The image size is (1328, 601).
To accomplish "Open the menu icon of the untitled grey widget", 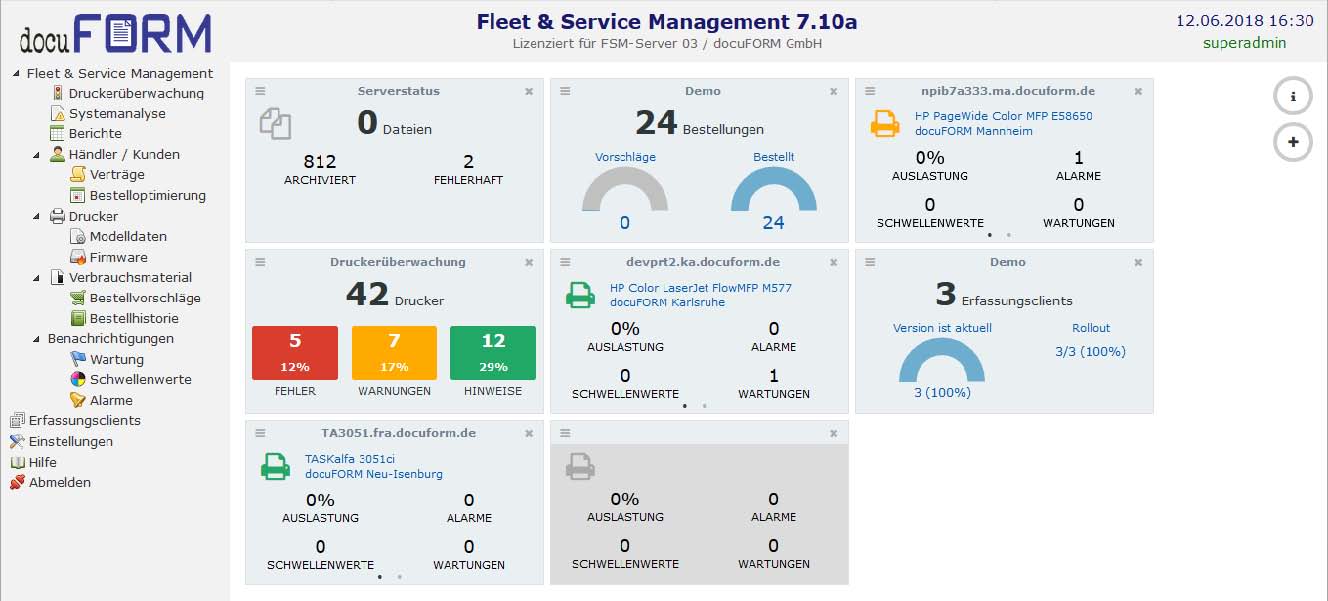I will click(565, 433).
